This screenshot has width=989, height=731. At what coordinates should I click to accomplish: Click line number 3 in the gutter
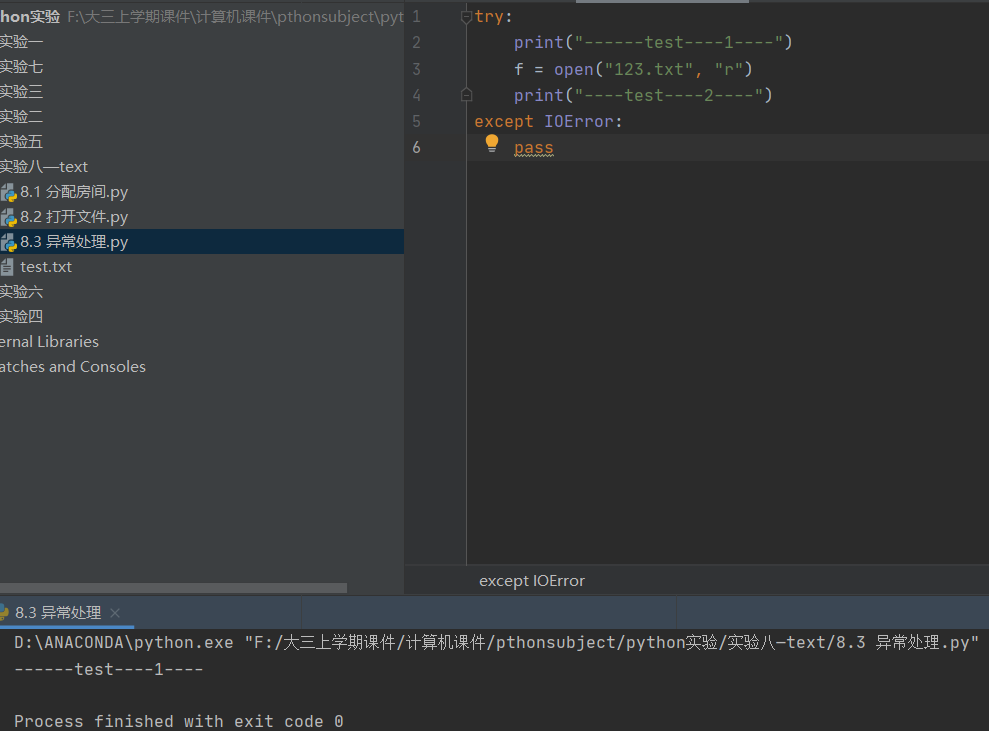tap(416, 69)
